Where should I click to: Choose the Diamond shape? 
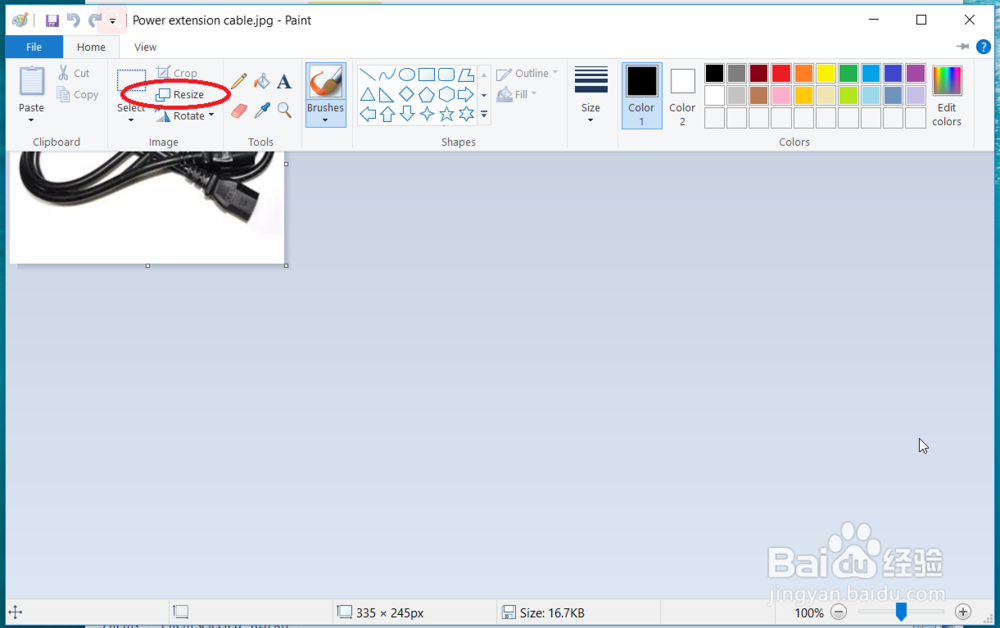pyautogui.click(x=406, y=95)
